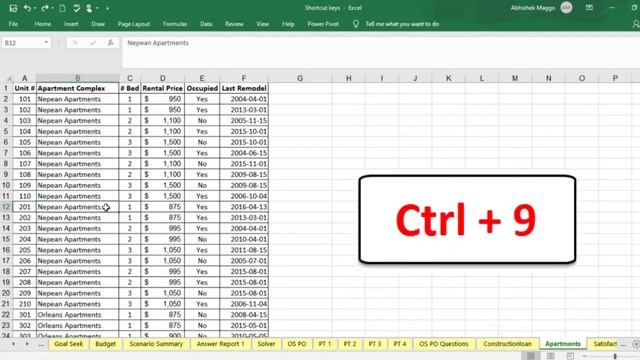The height and width of the screenshot is (360, 640).
Task: Toggle Touch/Mouse mode icon
Action: pos(89,8)
